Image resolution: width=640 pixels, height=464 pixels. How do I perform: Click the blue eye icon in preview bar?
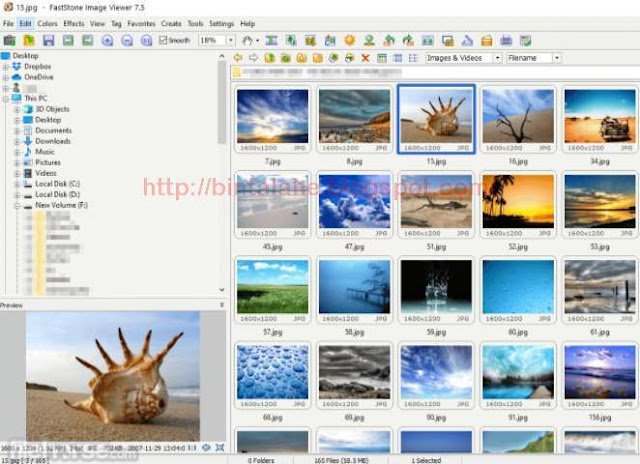[207, 448]
